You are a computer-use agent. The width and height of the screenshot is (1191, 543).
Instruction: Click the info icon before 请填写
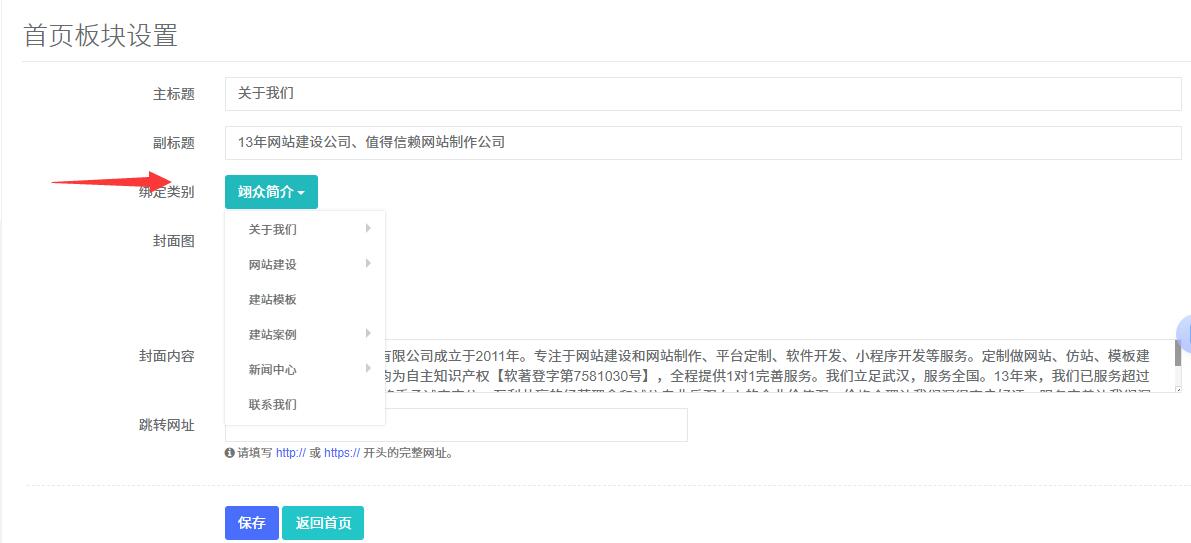coord(230,453)
